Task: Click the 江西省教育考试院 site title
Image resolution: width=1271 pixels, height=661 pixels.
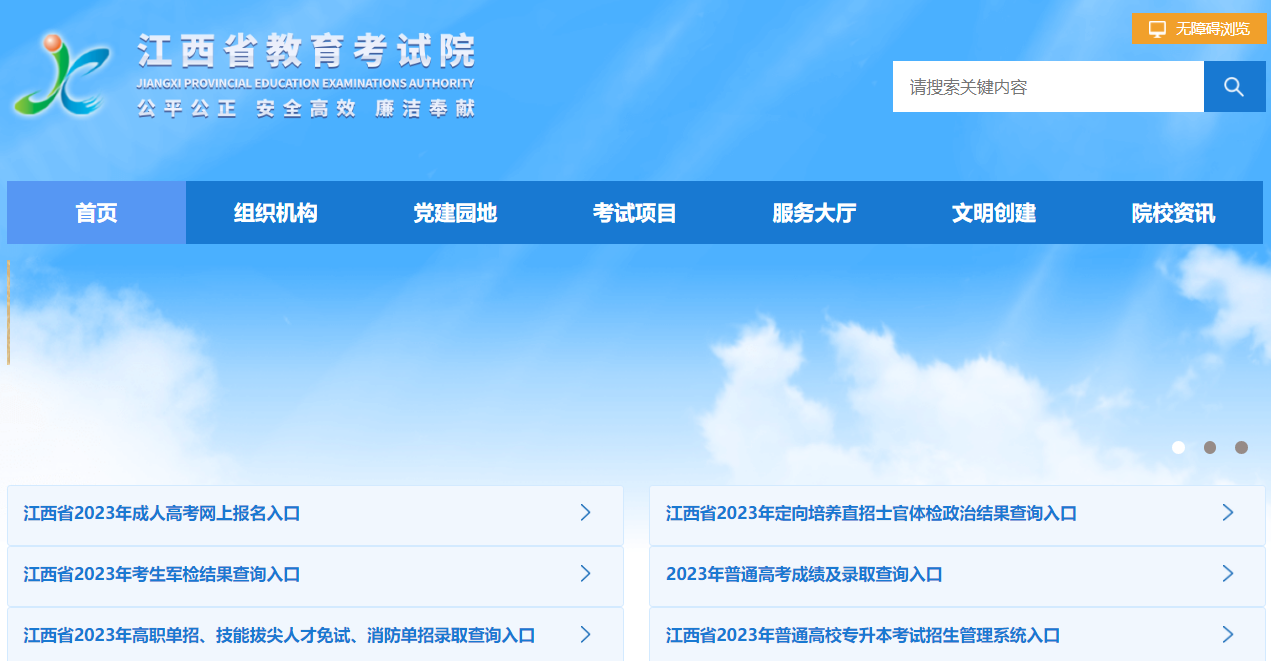Action: click(x=306, y=51)
